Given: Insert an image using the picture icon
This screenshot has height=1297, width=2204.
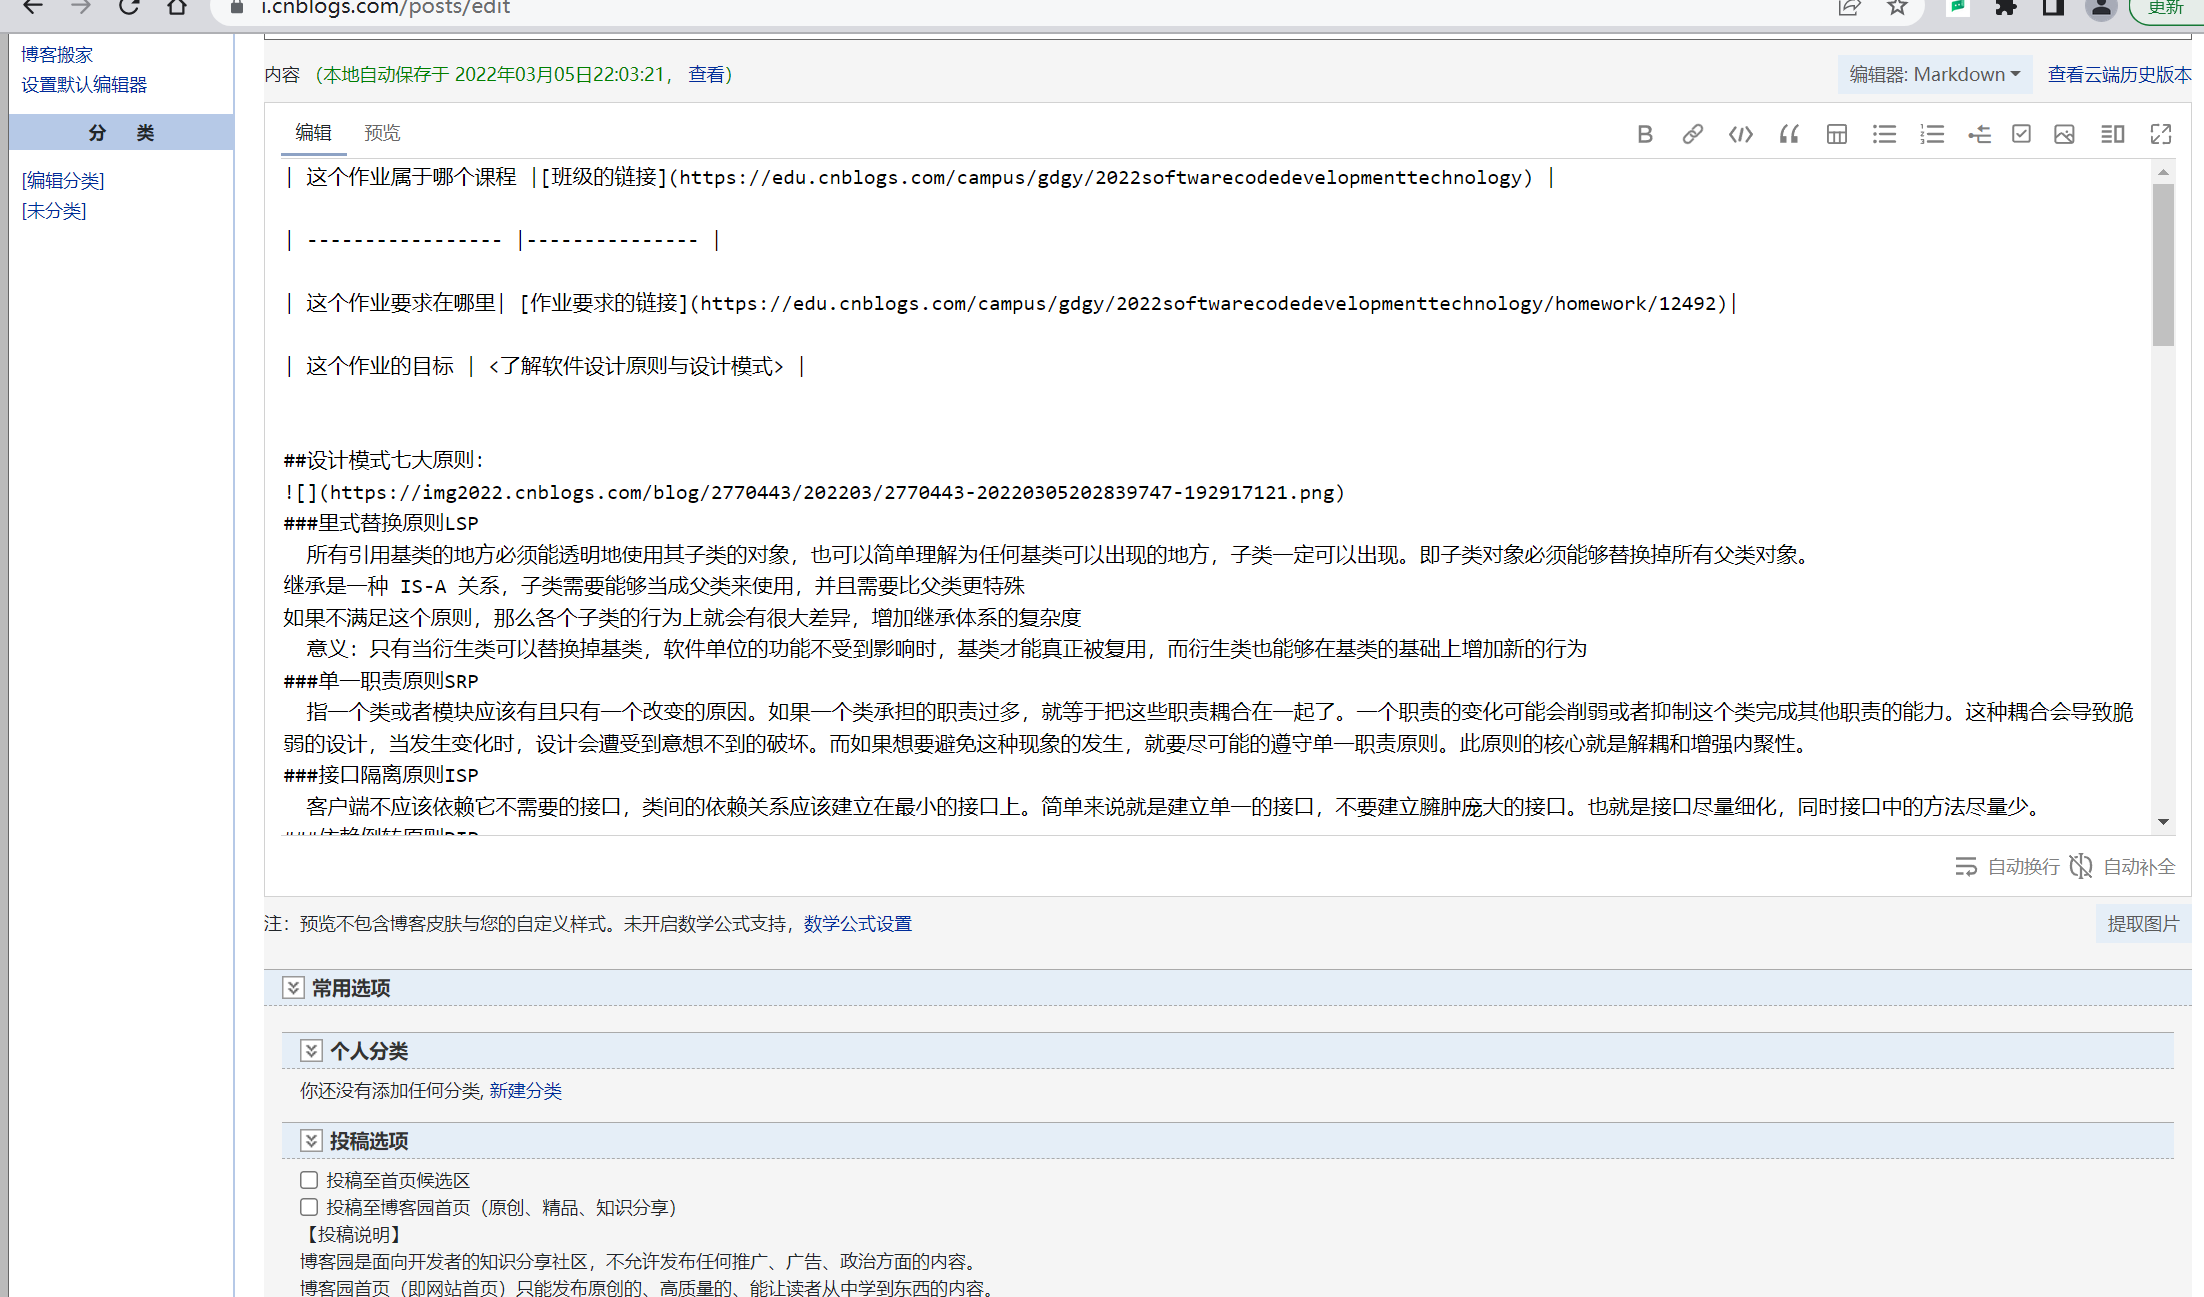Looking at the screenshot, I should coord(2064,134).
